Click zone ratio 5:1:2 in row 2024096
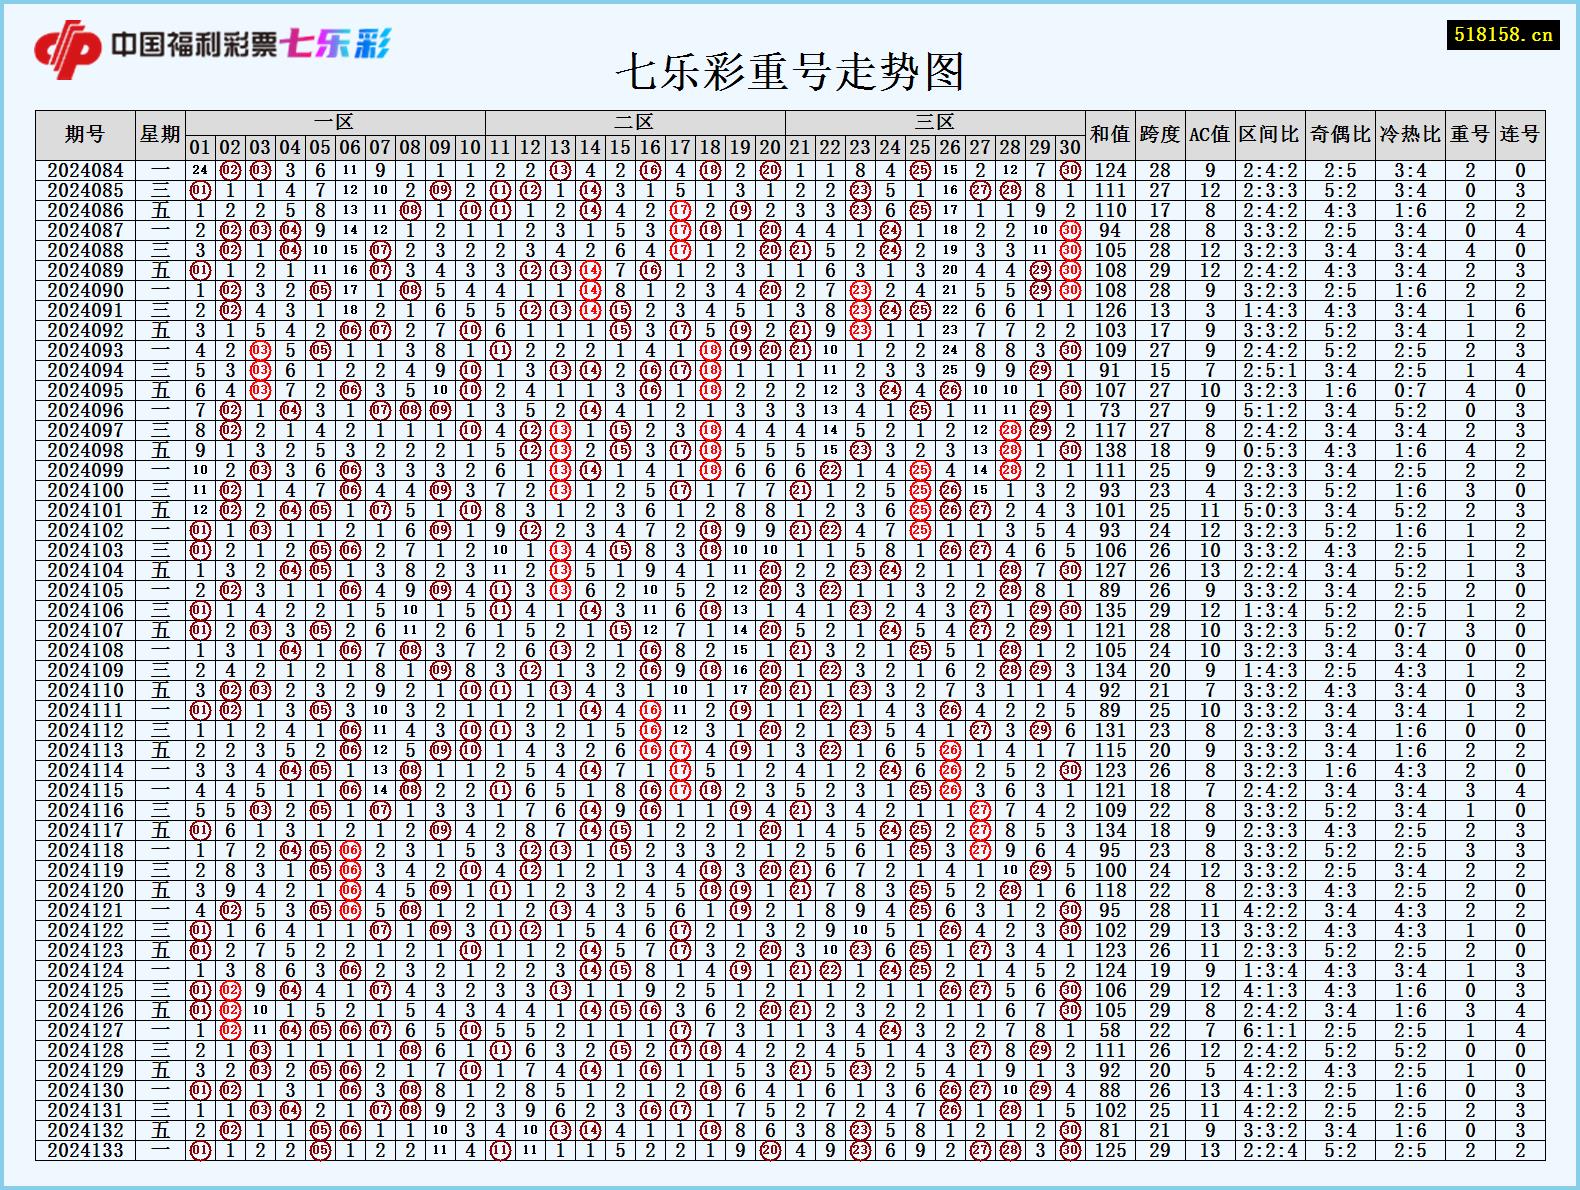 pos(1270,411)
